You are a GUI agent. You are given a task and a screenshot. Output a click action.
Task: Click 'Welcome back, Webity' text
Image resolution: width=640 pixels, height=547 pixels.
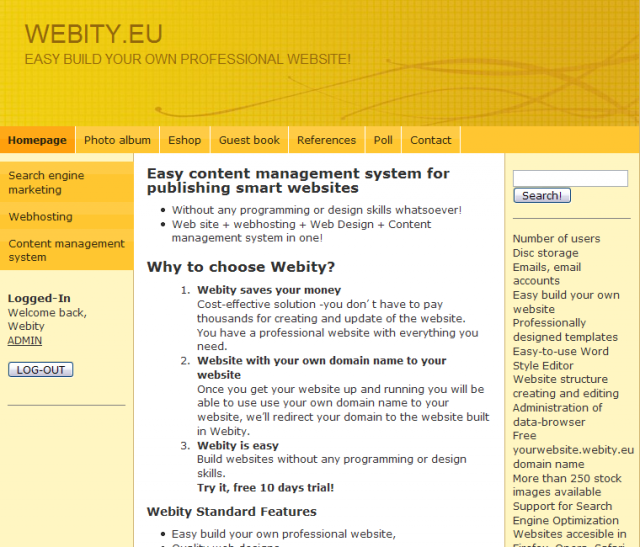click(47, 319)
